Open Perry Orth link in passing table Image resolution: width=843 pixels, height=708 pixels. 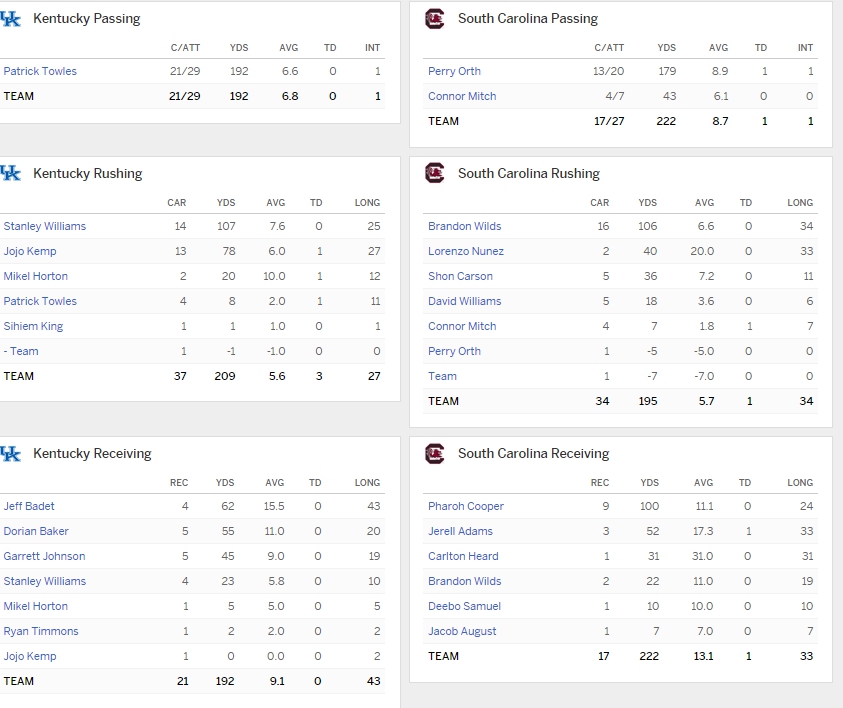click(454, 71)
